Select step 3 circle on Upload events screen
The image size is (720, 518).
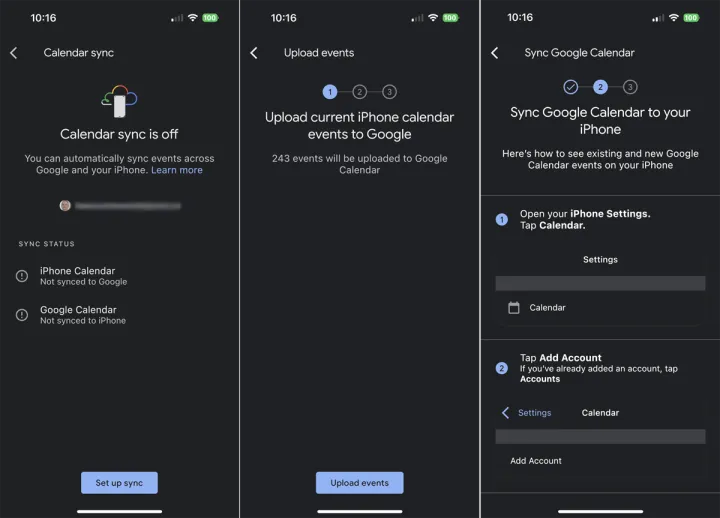(x=389, y=92)
